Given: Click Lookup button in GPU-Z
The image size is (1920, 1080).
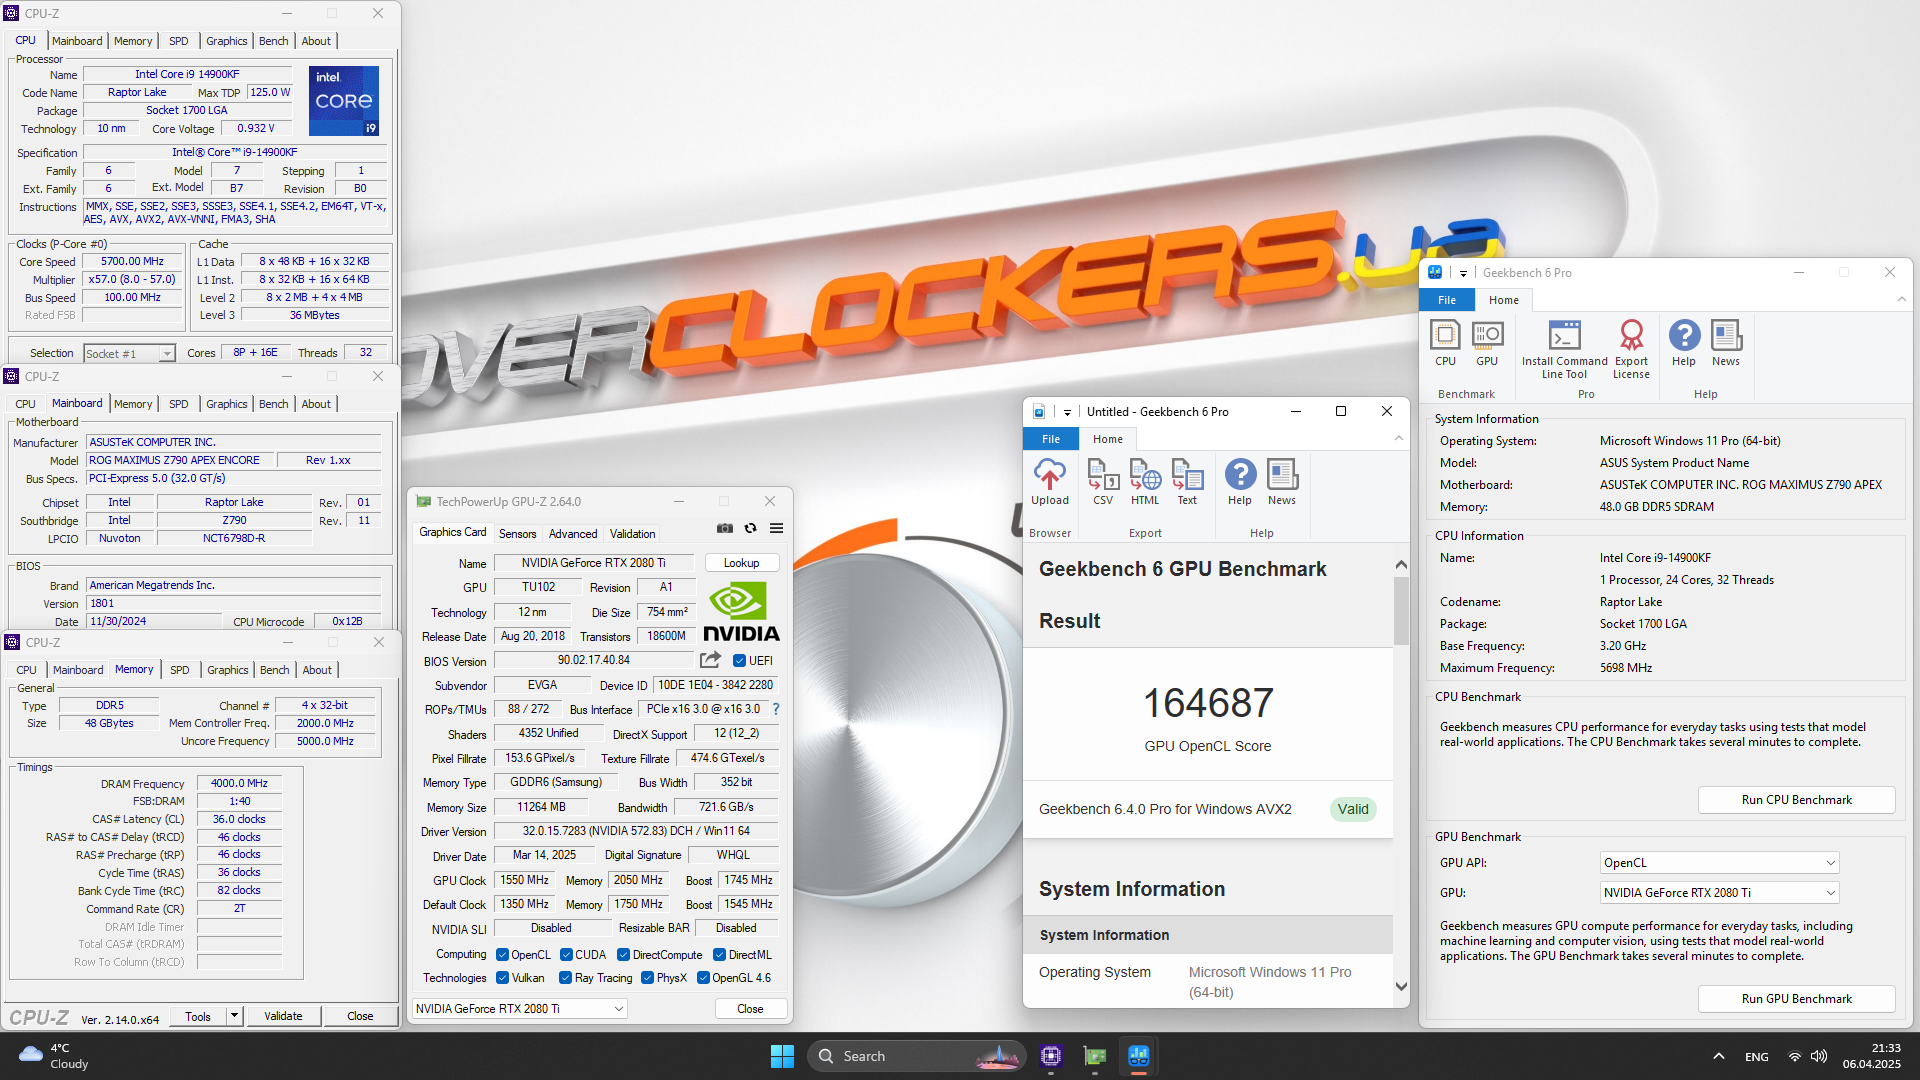Looking at the screenshot, I should [742, 563].
